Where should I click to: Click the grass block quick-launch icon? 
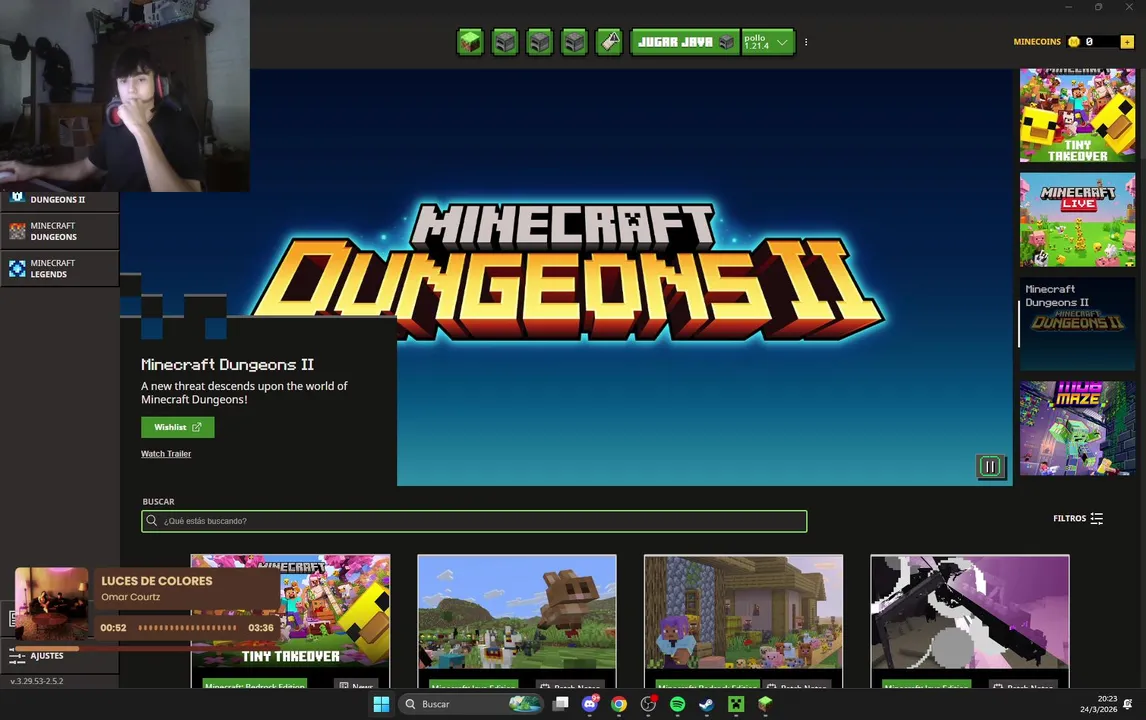pyautogui.click(x=470, y=42)
